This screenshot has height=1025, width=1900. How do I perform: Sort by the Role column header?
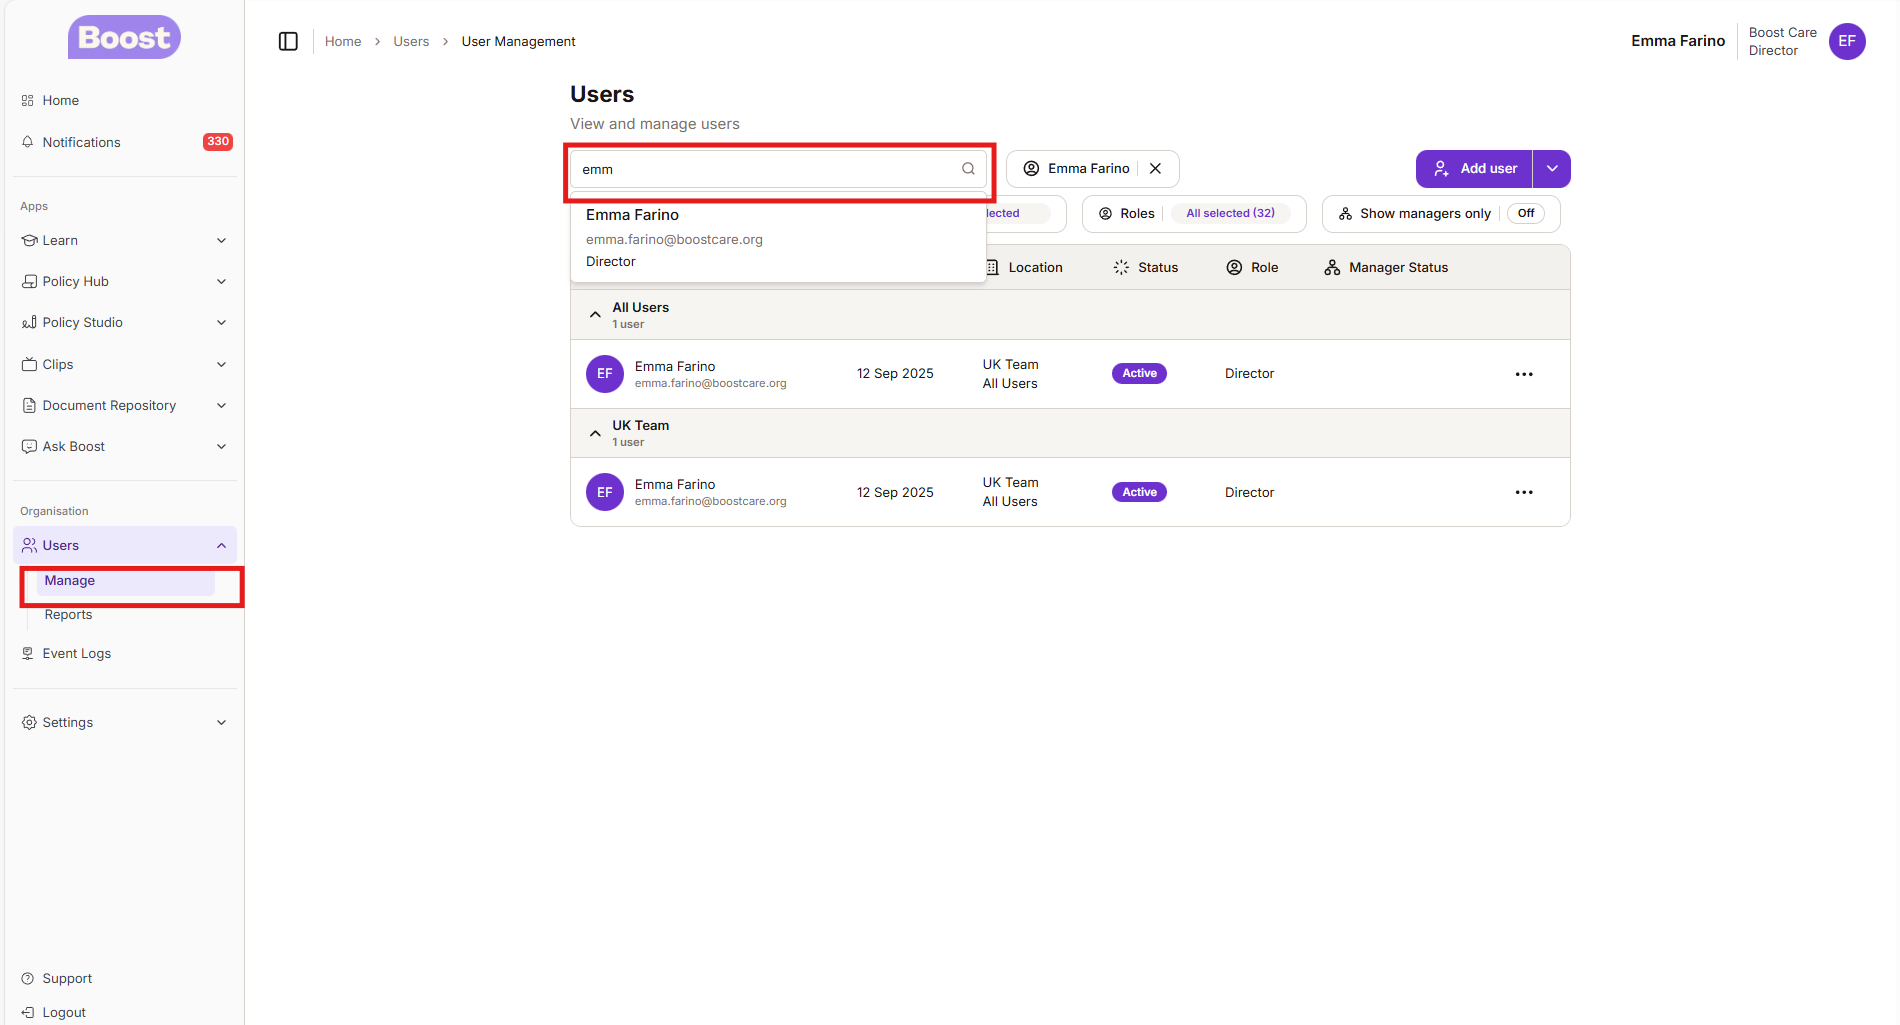[1252, 267]
